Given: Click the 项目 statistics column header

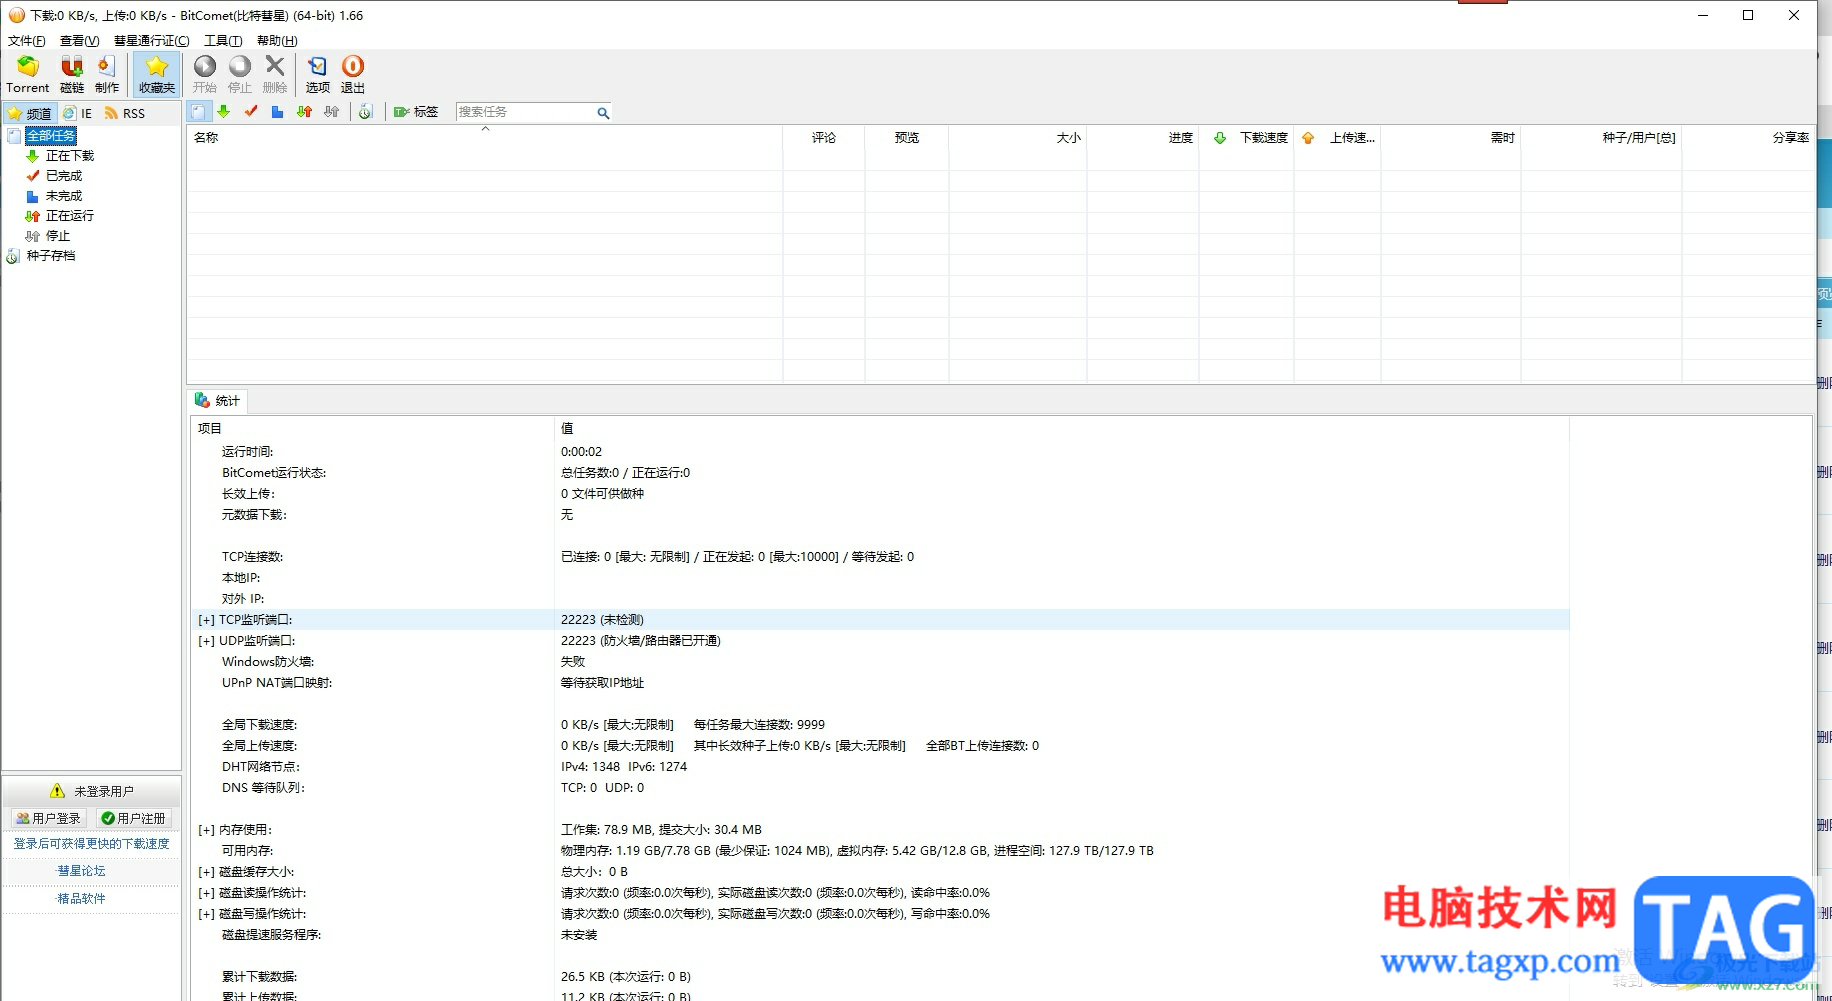Looking at the screenshot, I should click(x=372, y=429).
